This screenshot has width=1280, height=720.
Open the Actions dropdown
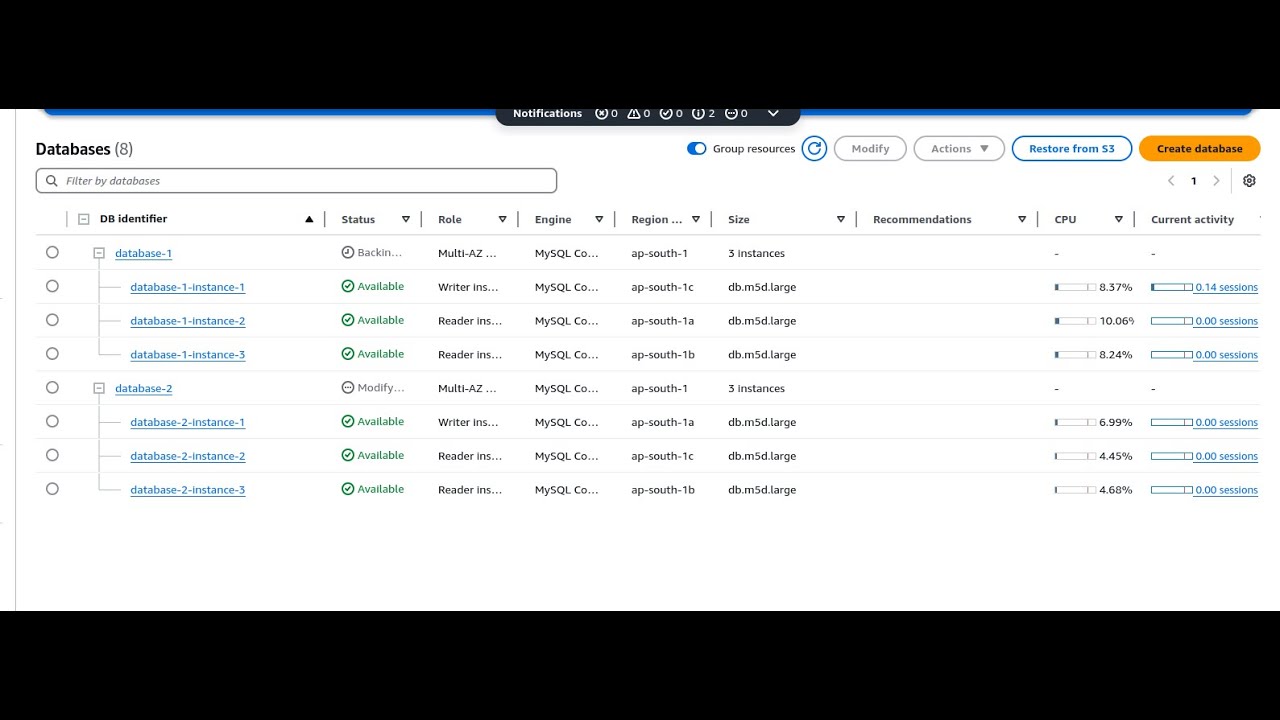(959, 149)
